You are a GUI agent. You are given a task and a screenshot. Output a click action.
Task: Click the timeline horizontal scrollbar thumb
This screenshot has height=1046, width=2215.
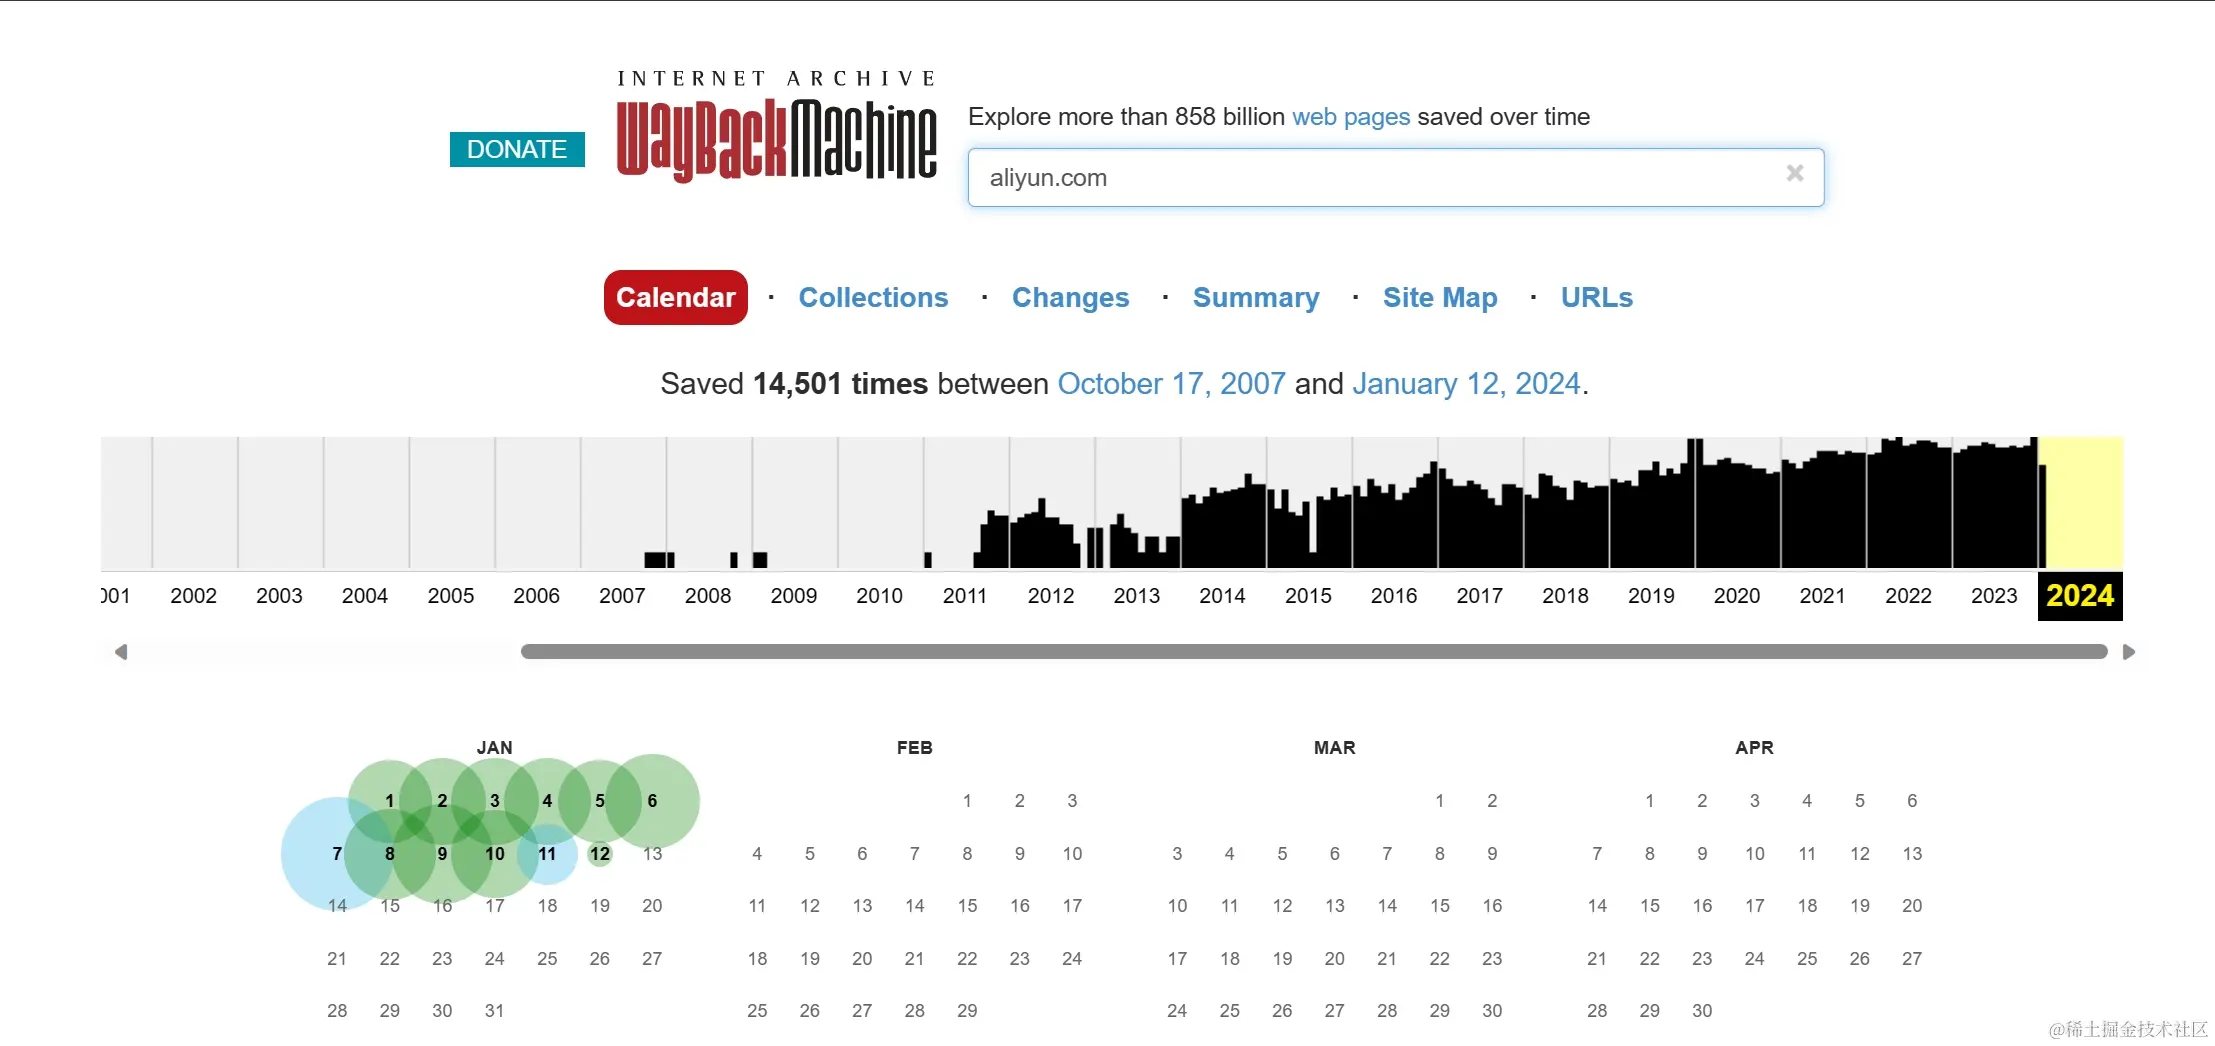click(1314, 652)
